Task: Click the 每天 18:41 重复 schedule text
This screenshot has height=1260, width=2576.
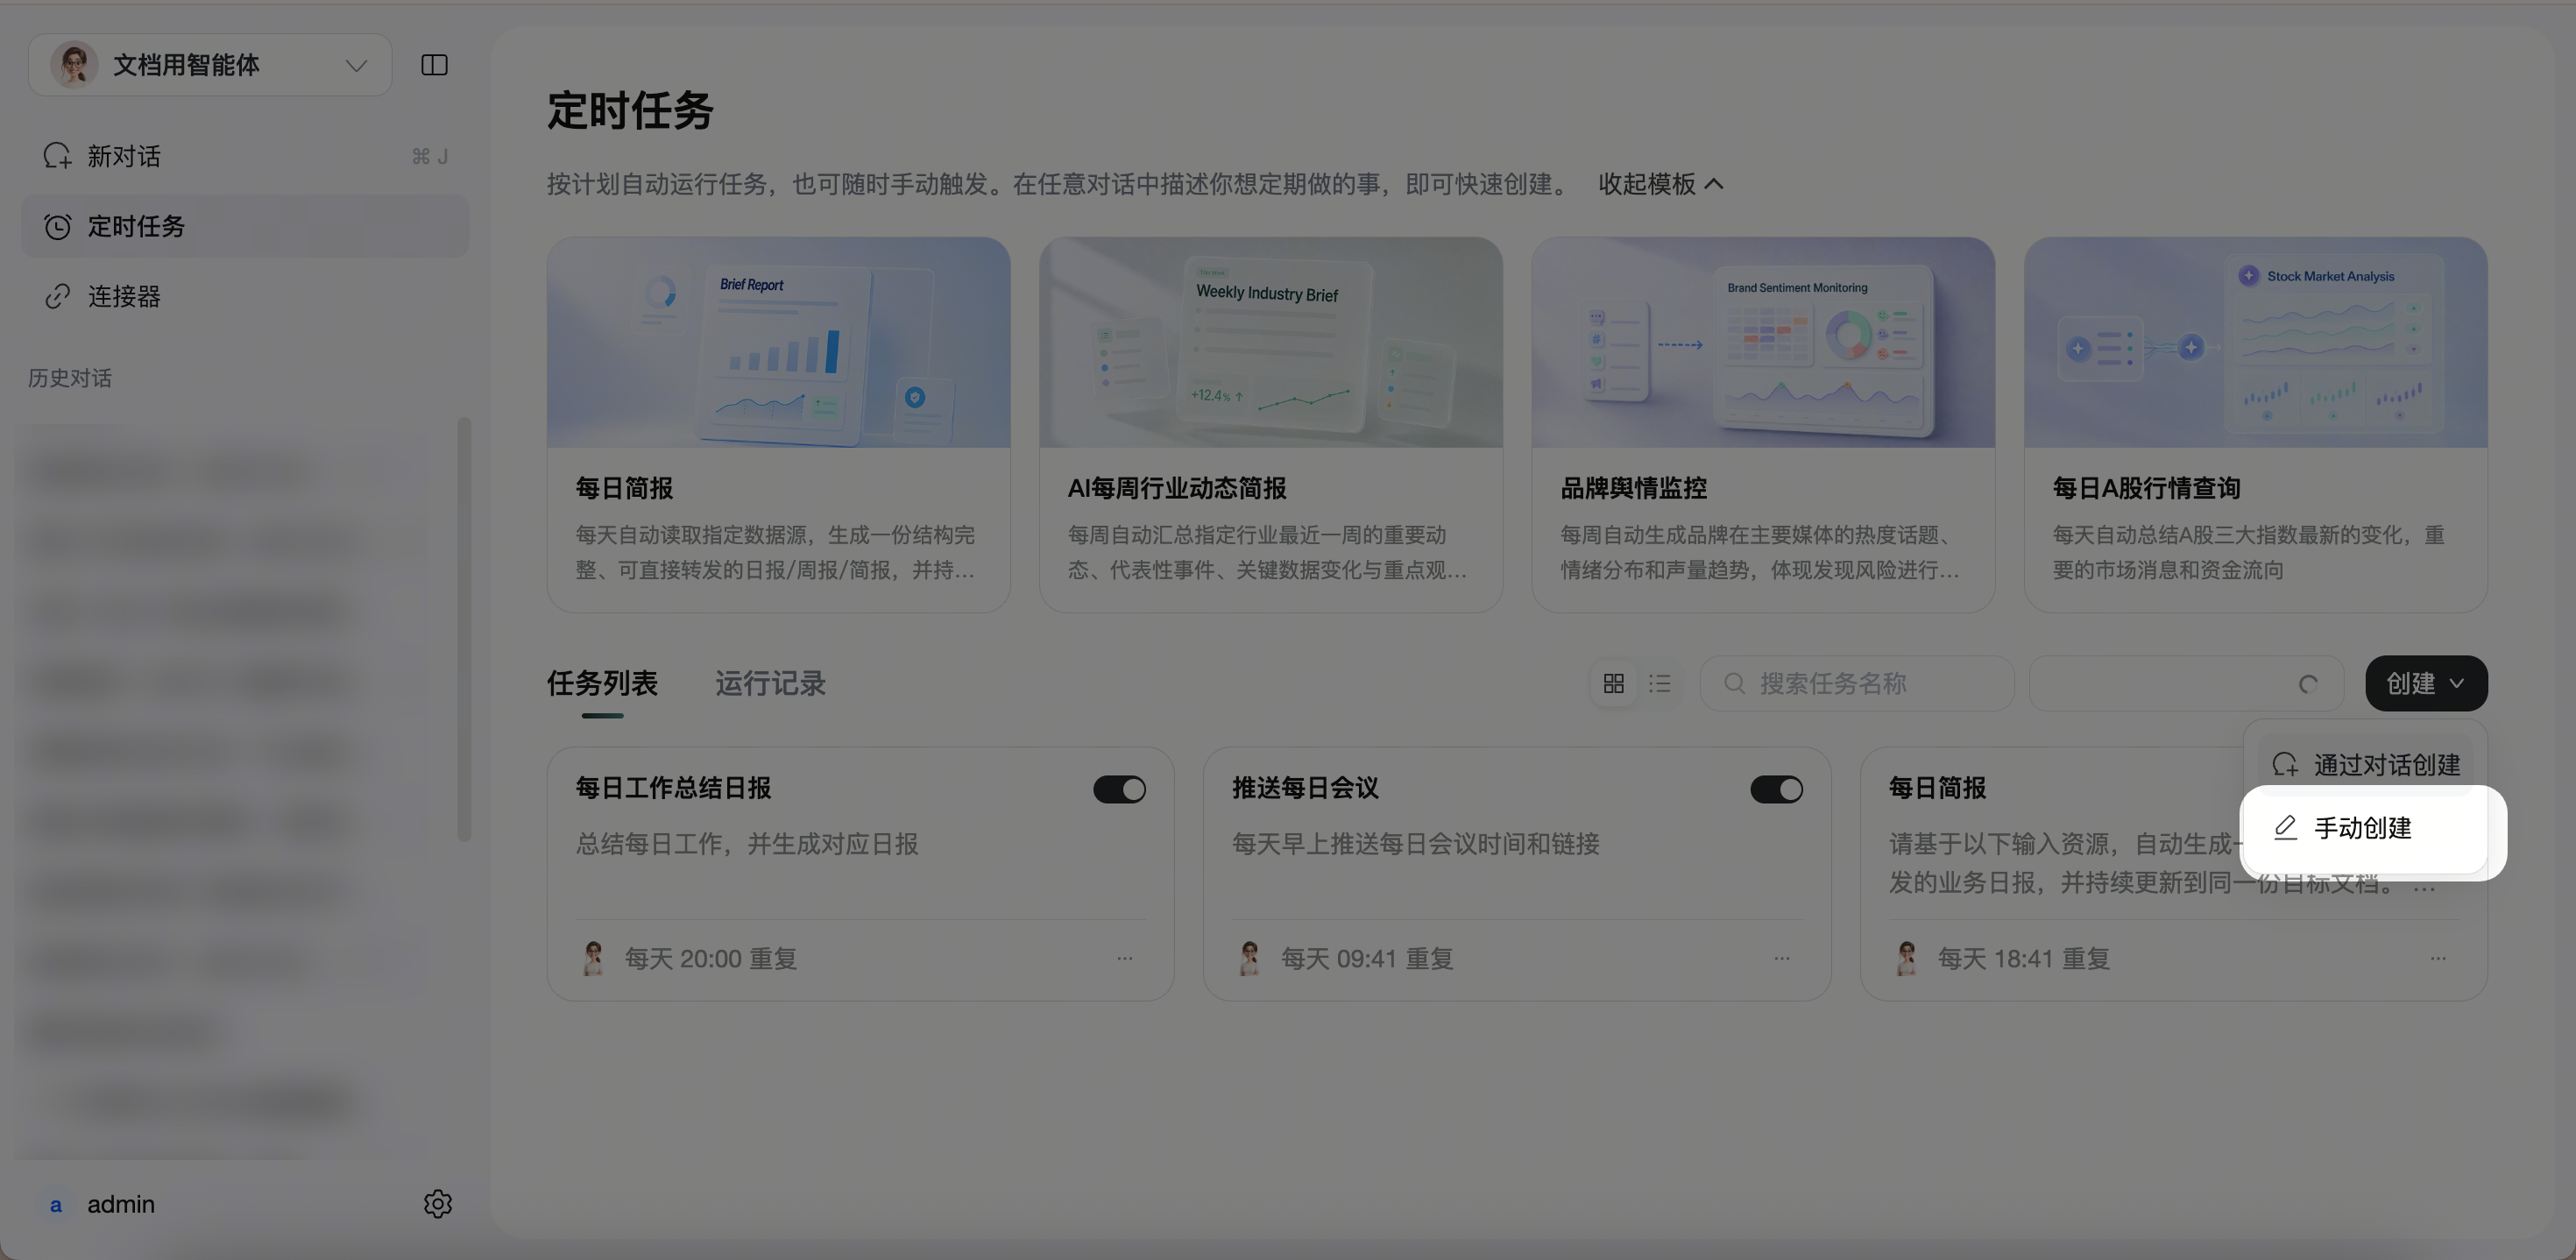Action: point(2024,958)
